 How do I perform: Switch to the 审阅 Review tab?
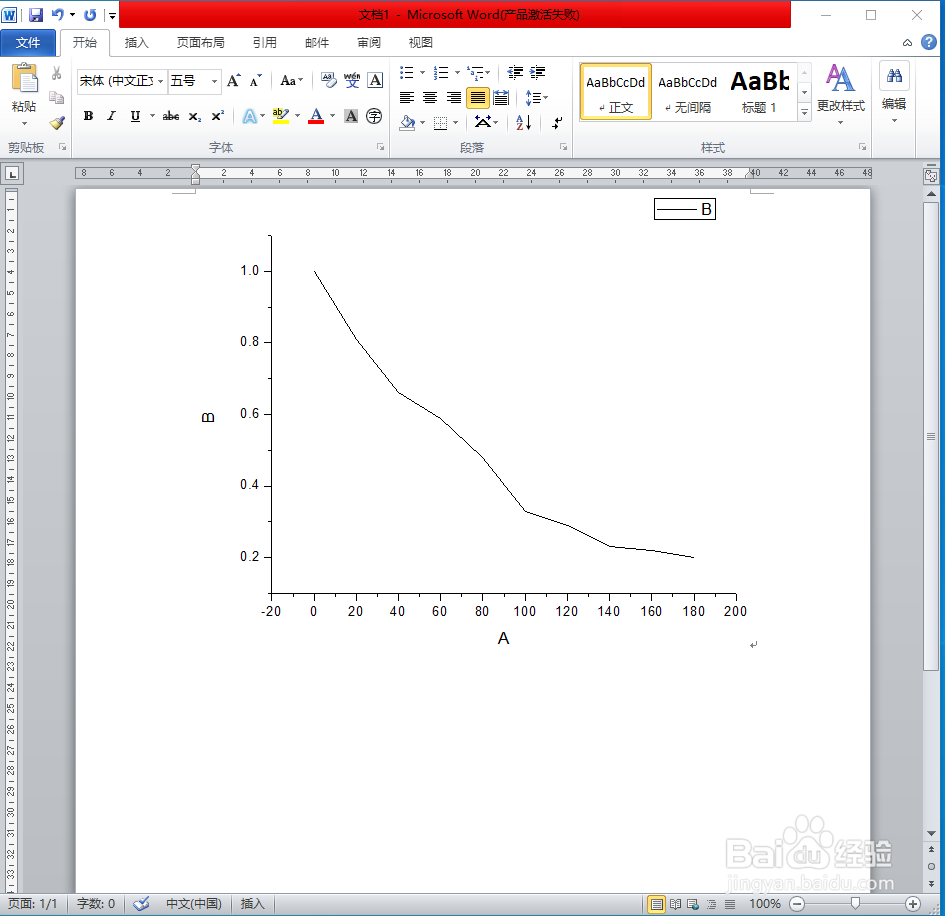pyautogui.click(x=369, y=43)
